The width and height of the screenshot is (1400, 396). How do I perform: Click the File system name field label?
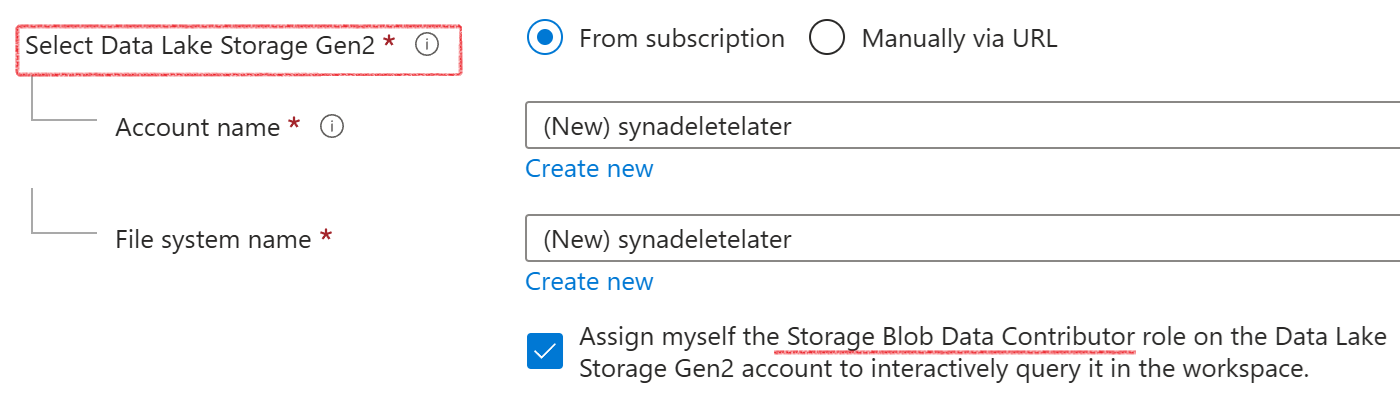click(213, 240)
